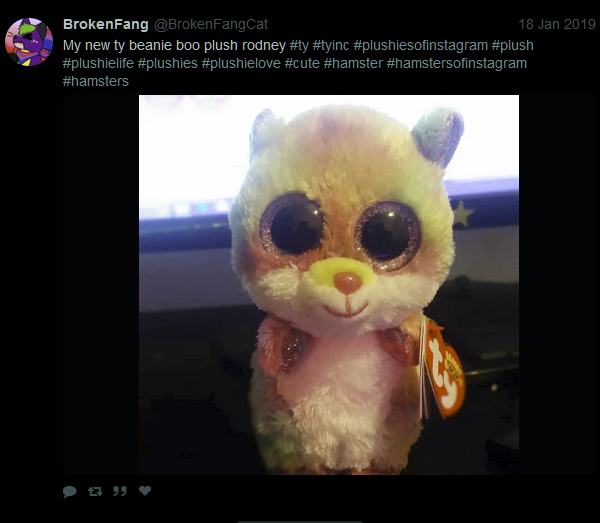Enlarge the plush hamster photo

pos(329,285)
